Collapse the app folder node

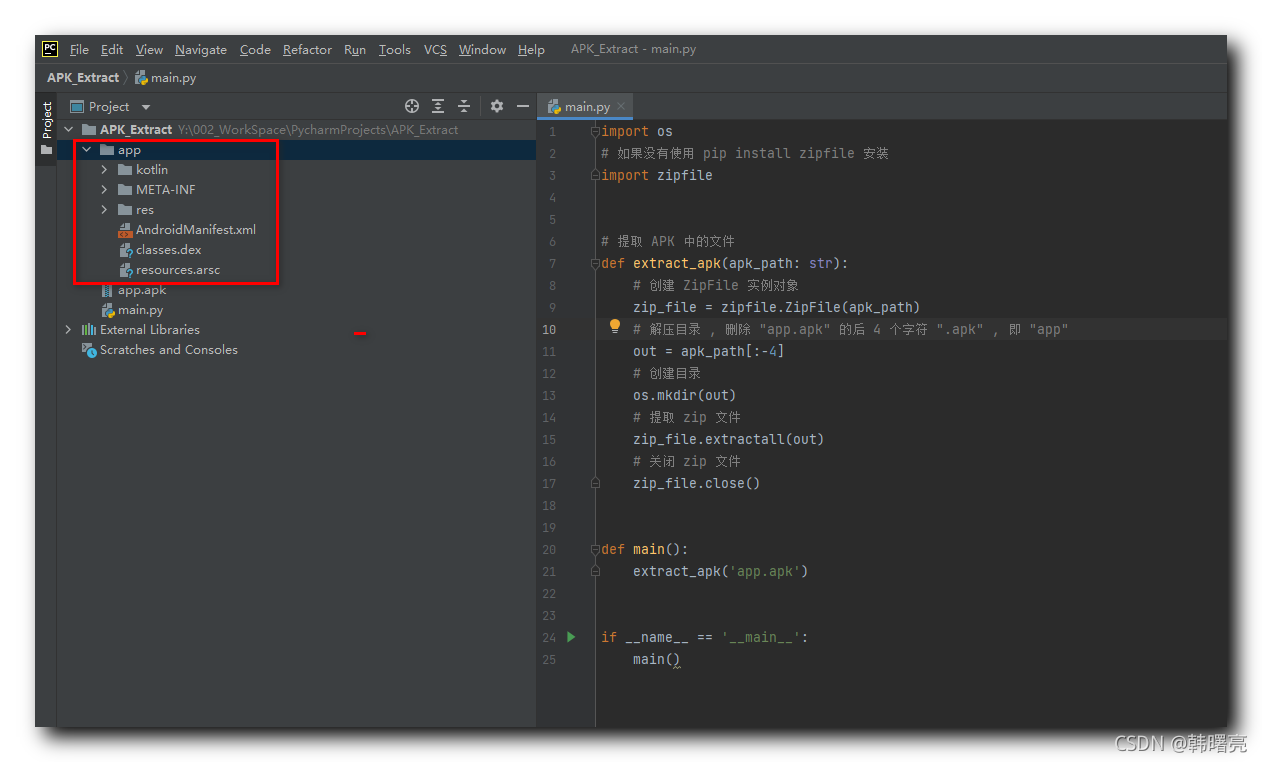(86, 150)
